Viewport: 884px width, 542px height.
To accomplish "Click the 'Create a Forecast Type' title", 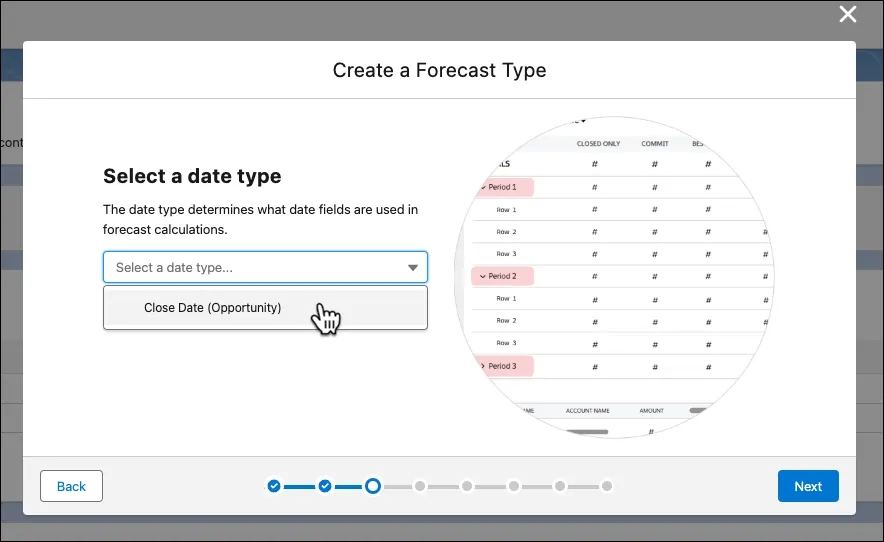I will (x=439, y=70).
